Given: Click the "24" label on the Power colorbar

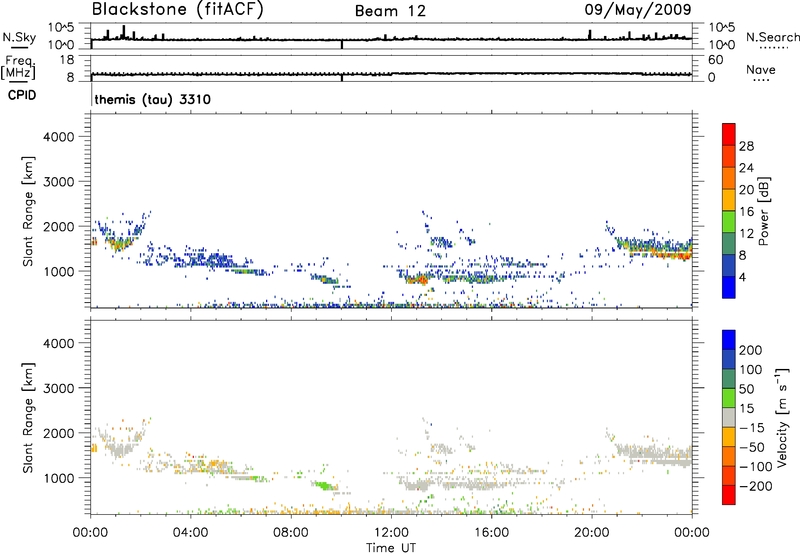Looking at the screenshot, I should point(746,168).
